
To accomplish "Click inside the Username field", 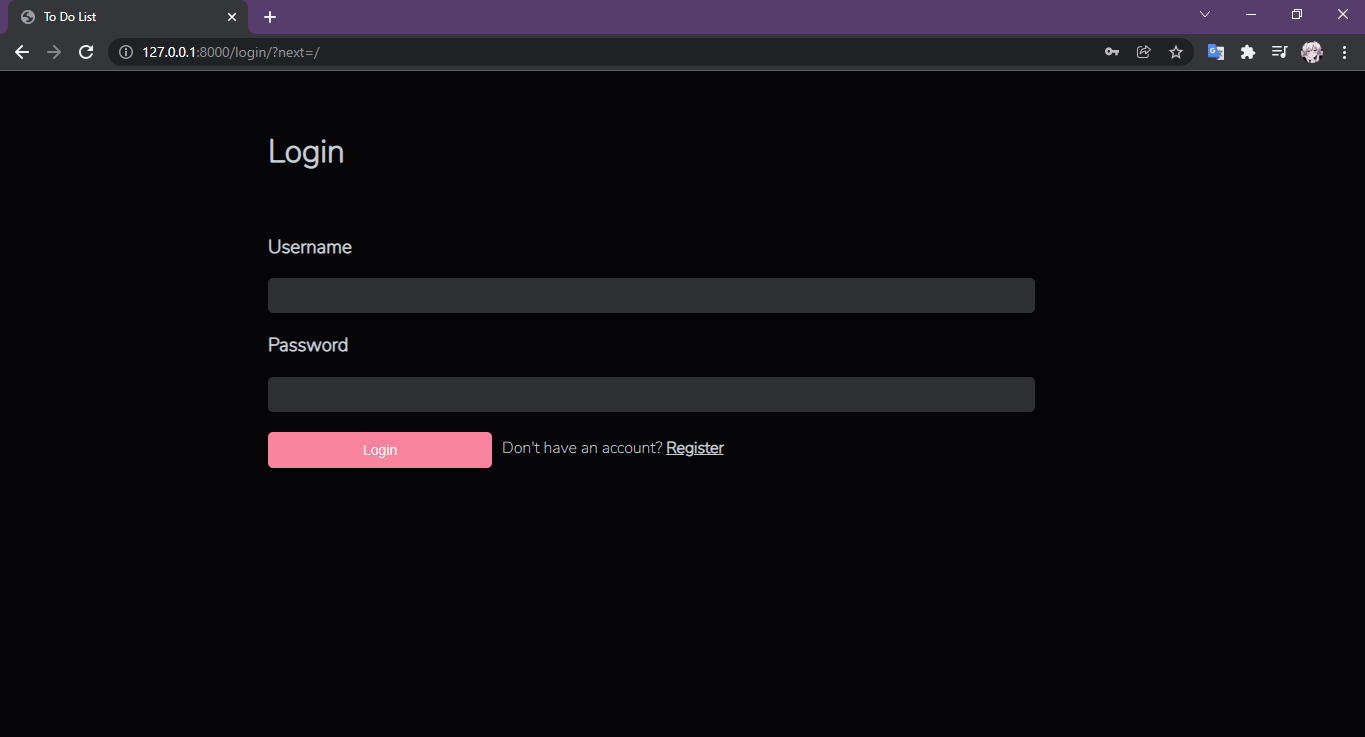I will [650, 295].
